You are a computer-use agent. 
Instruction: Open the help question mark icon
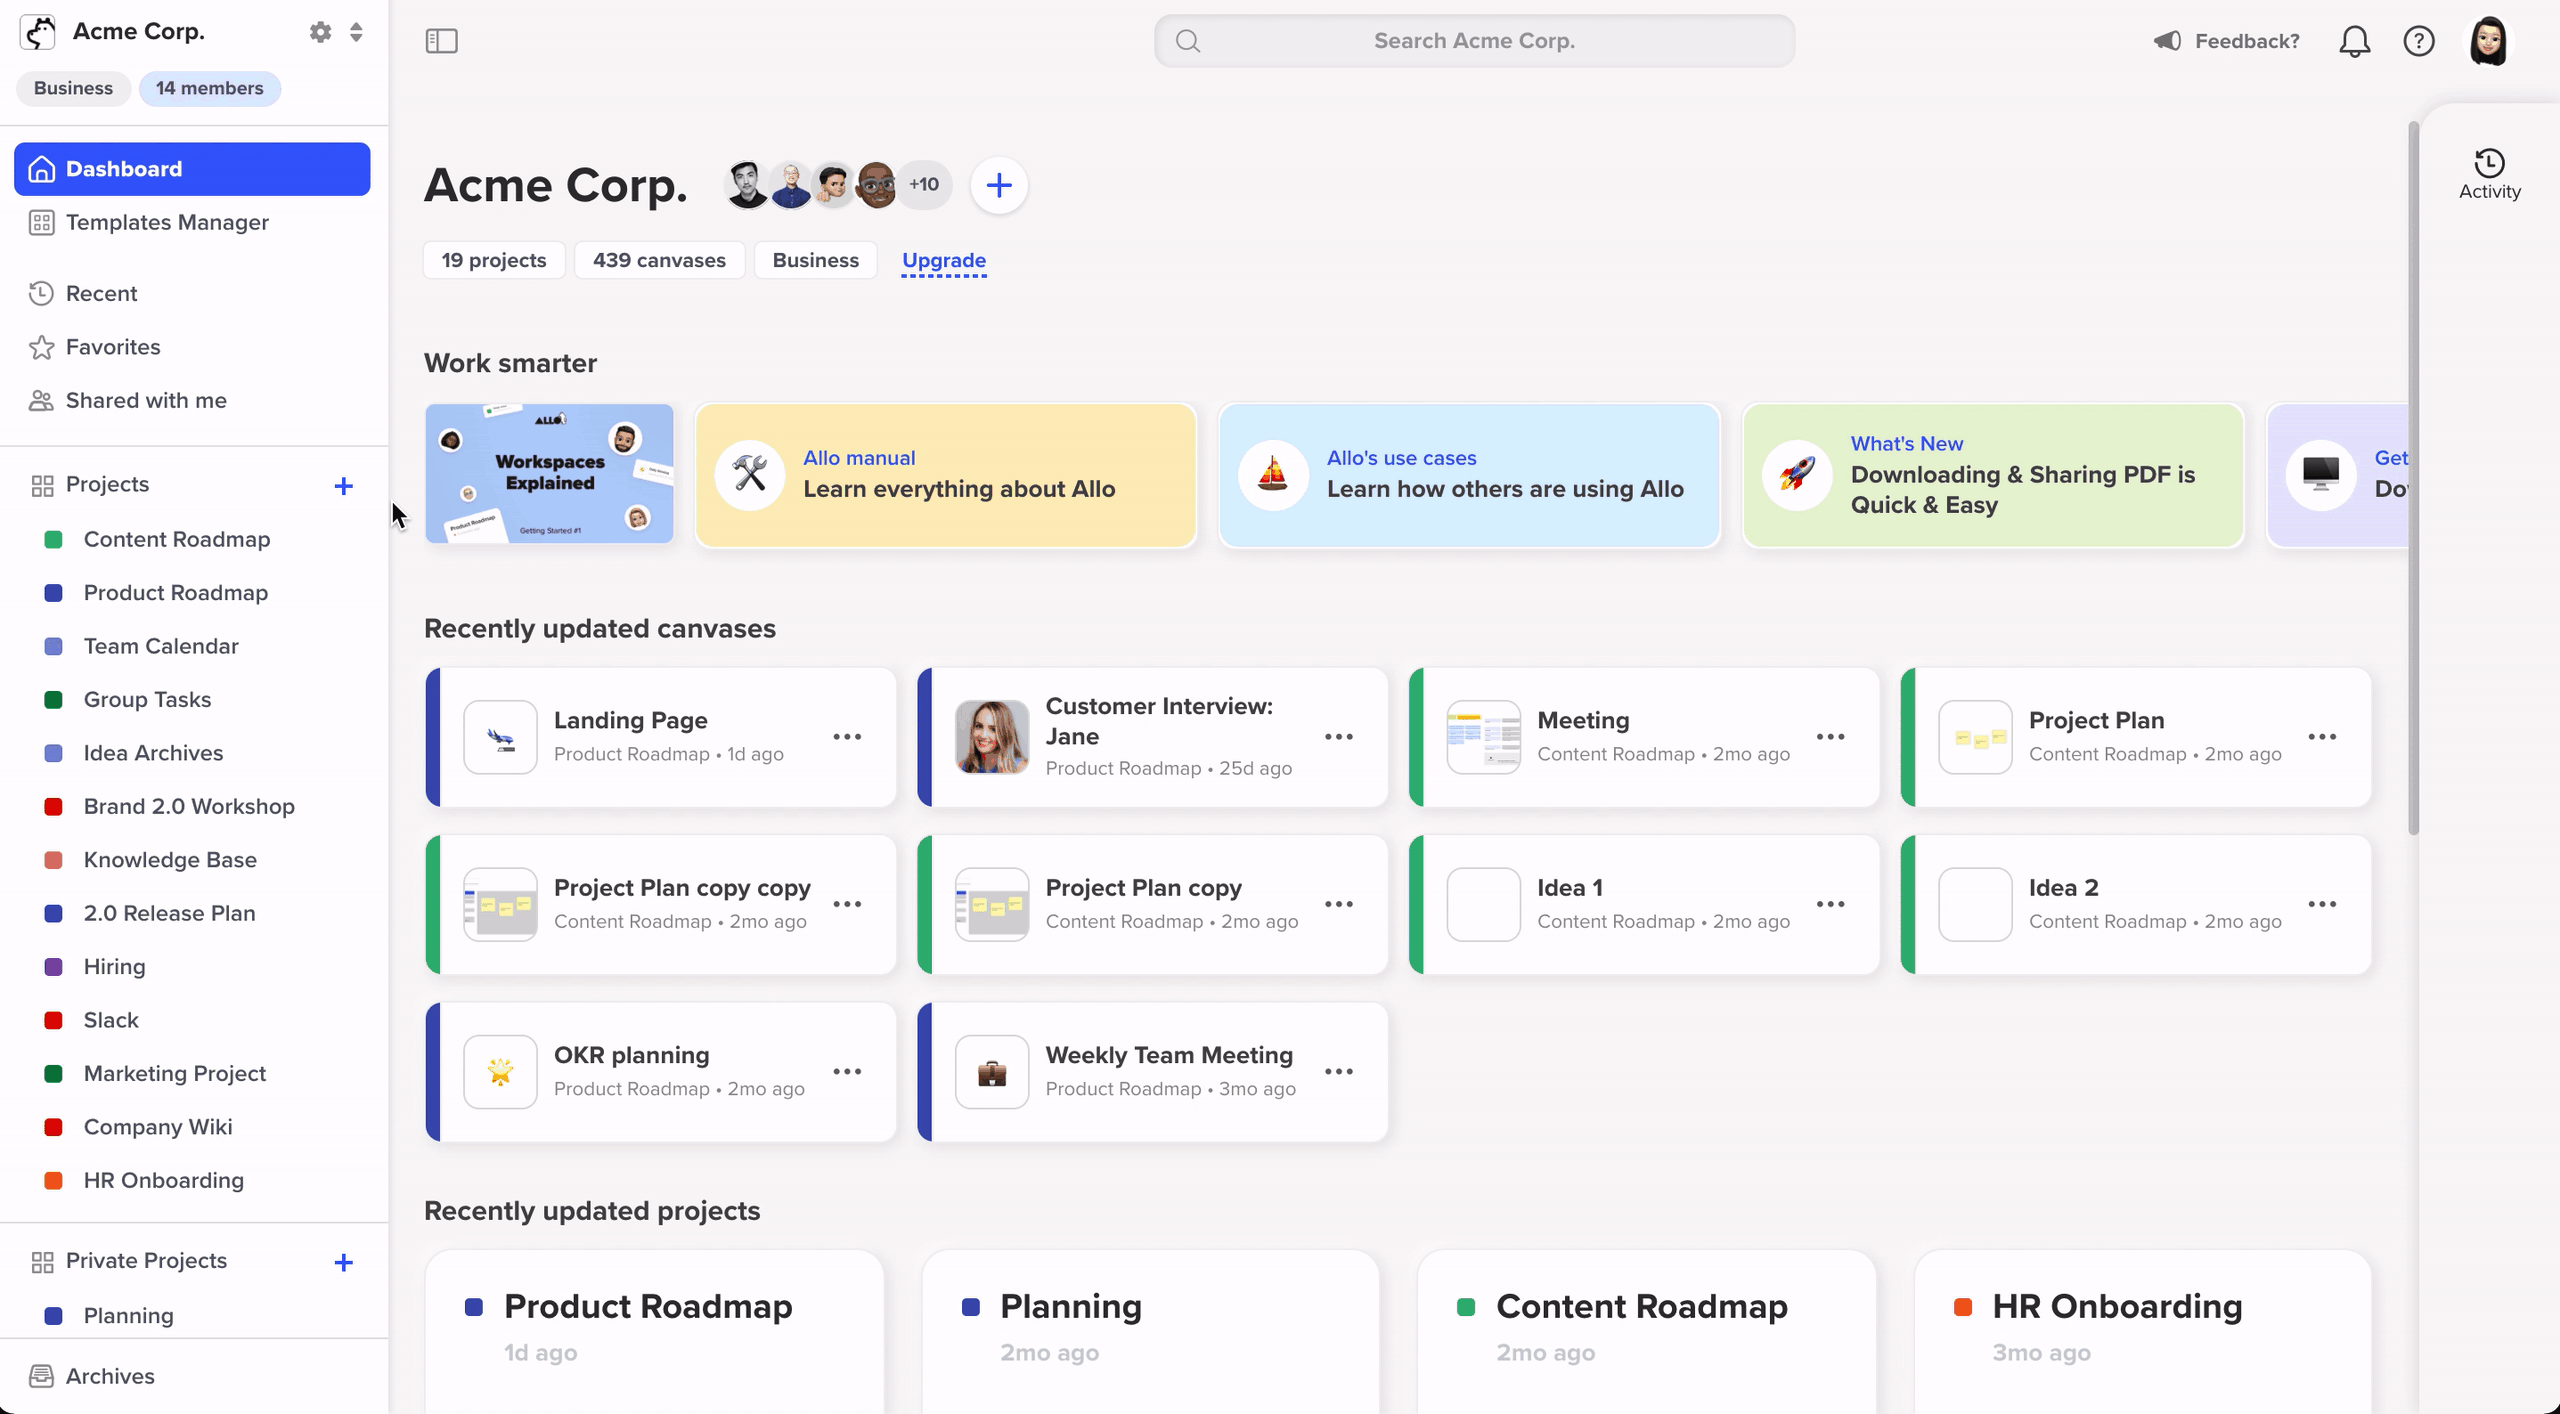click(x=2418, y=41)
